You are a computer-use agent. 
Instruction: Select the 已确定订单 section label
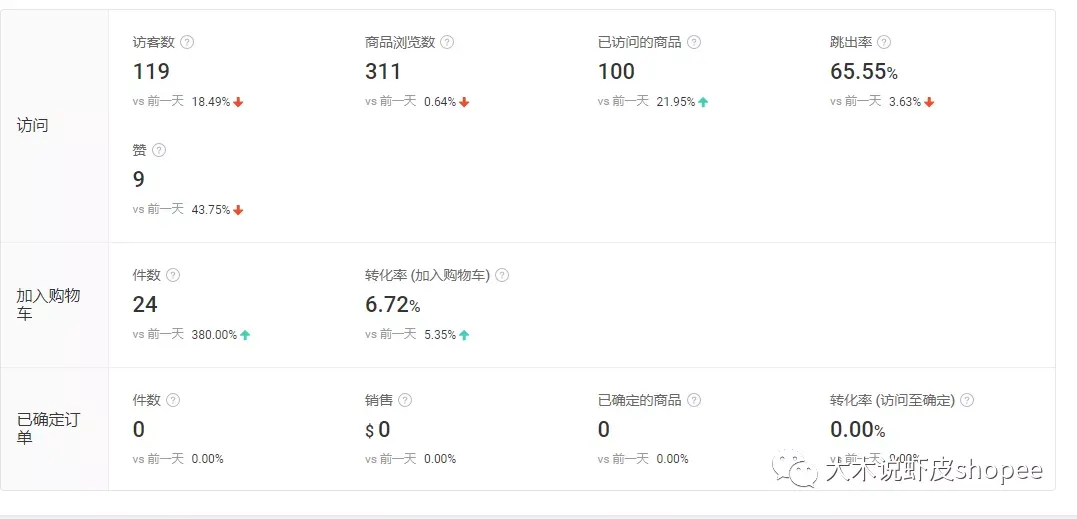(x=48, y=428)
